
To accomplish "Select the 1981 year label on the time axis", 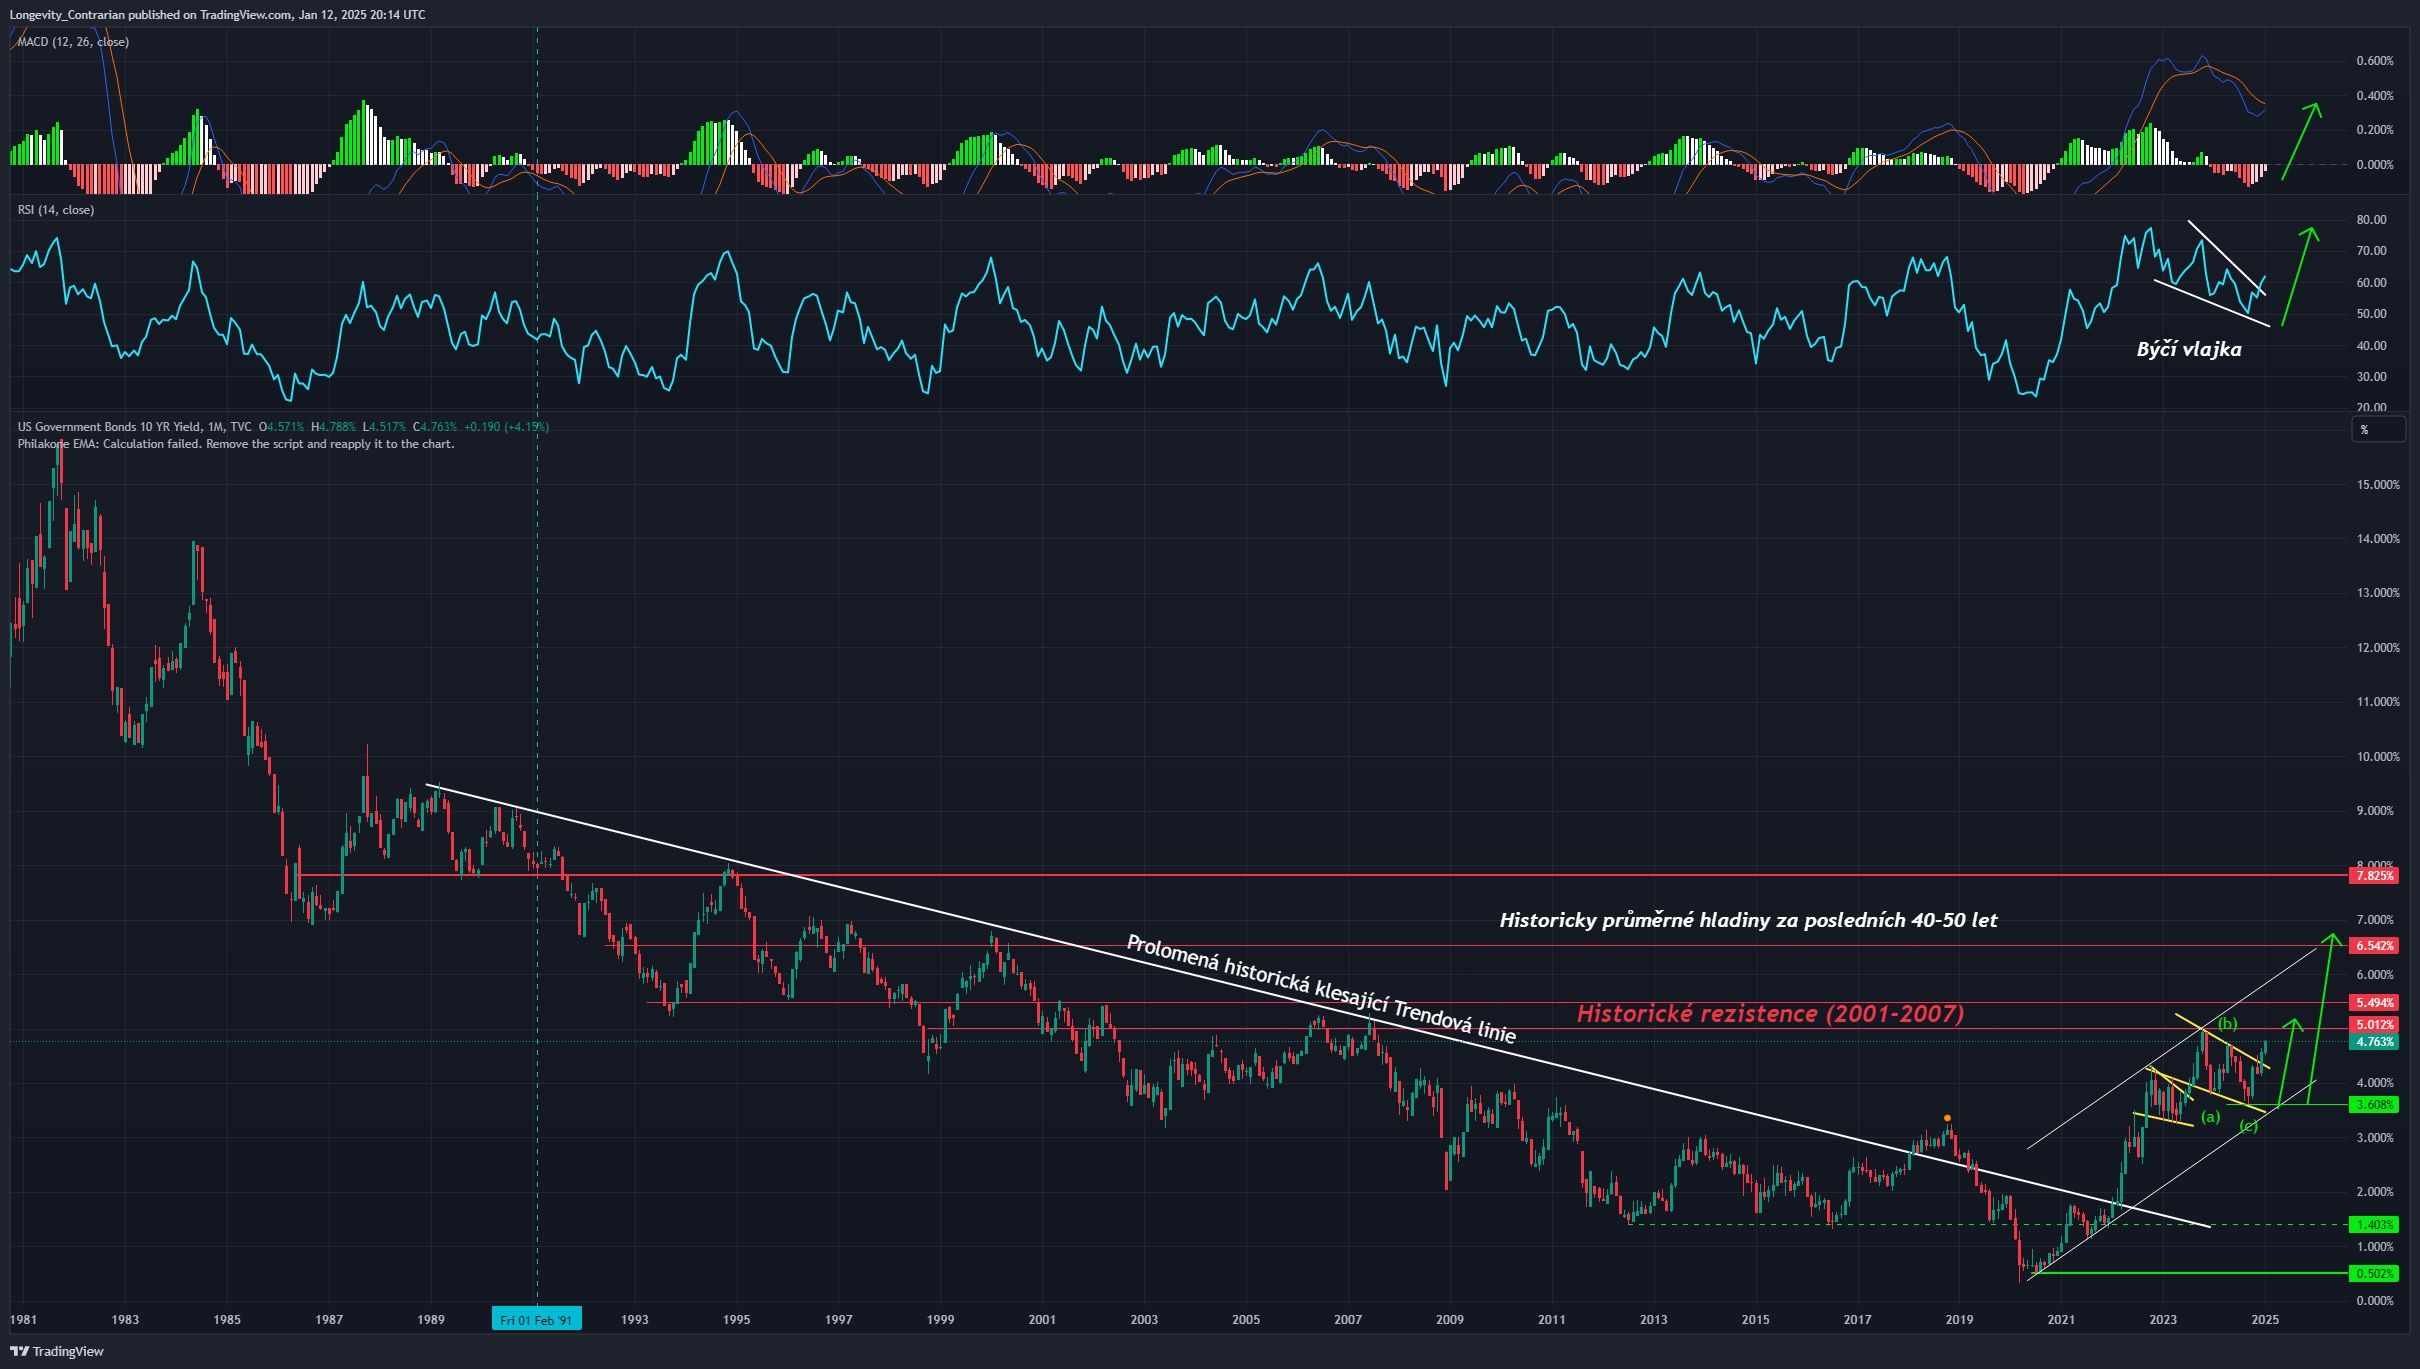I will pos(24,1317).
